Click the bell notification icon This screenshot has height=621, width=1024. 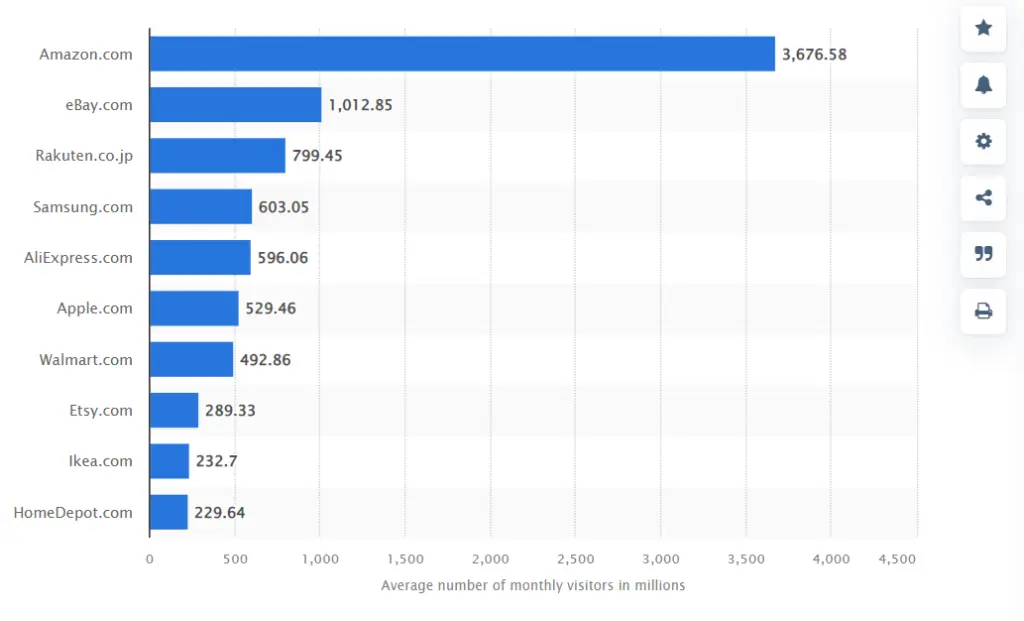pos(983,85)
